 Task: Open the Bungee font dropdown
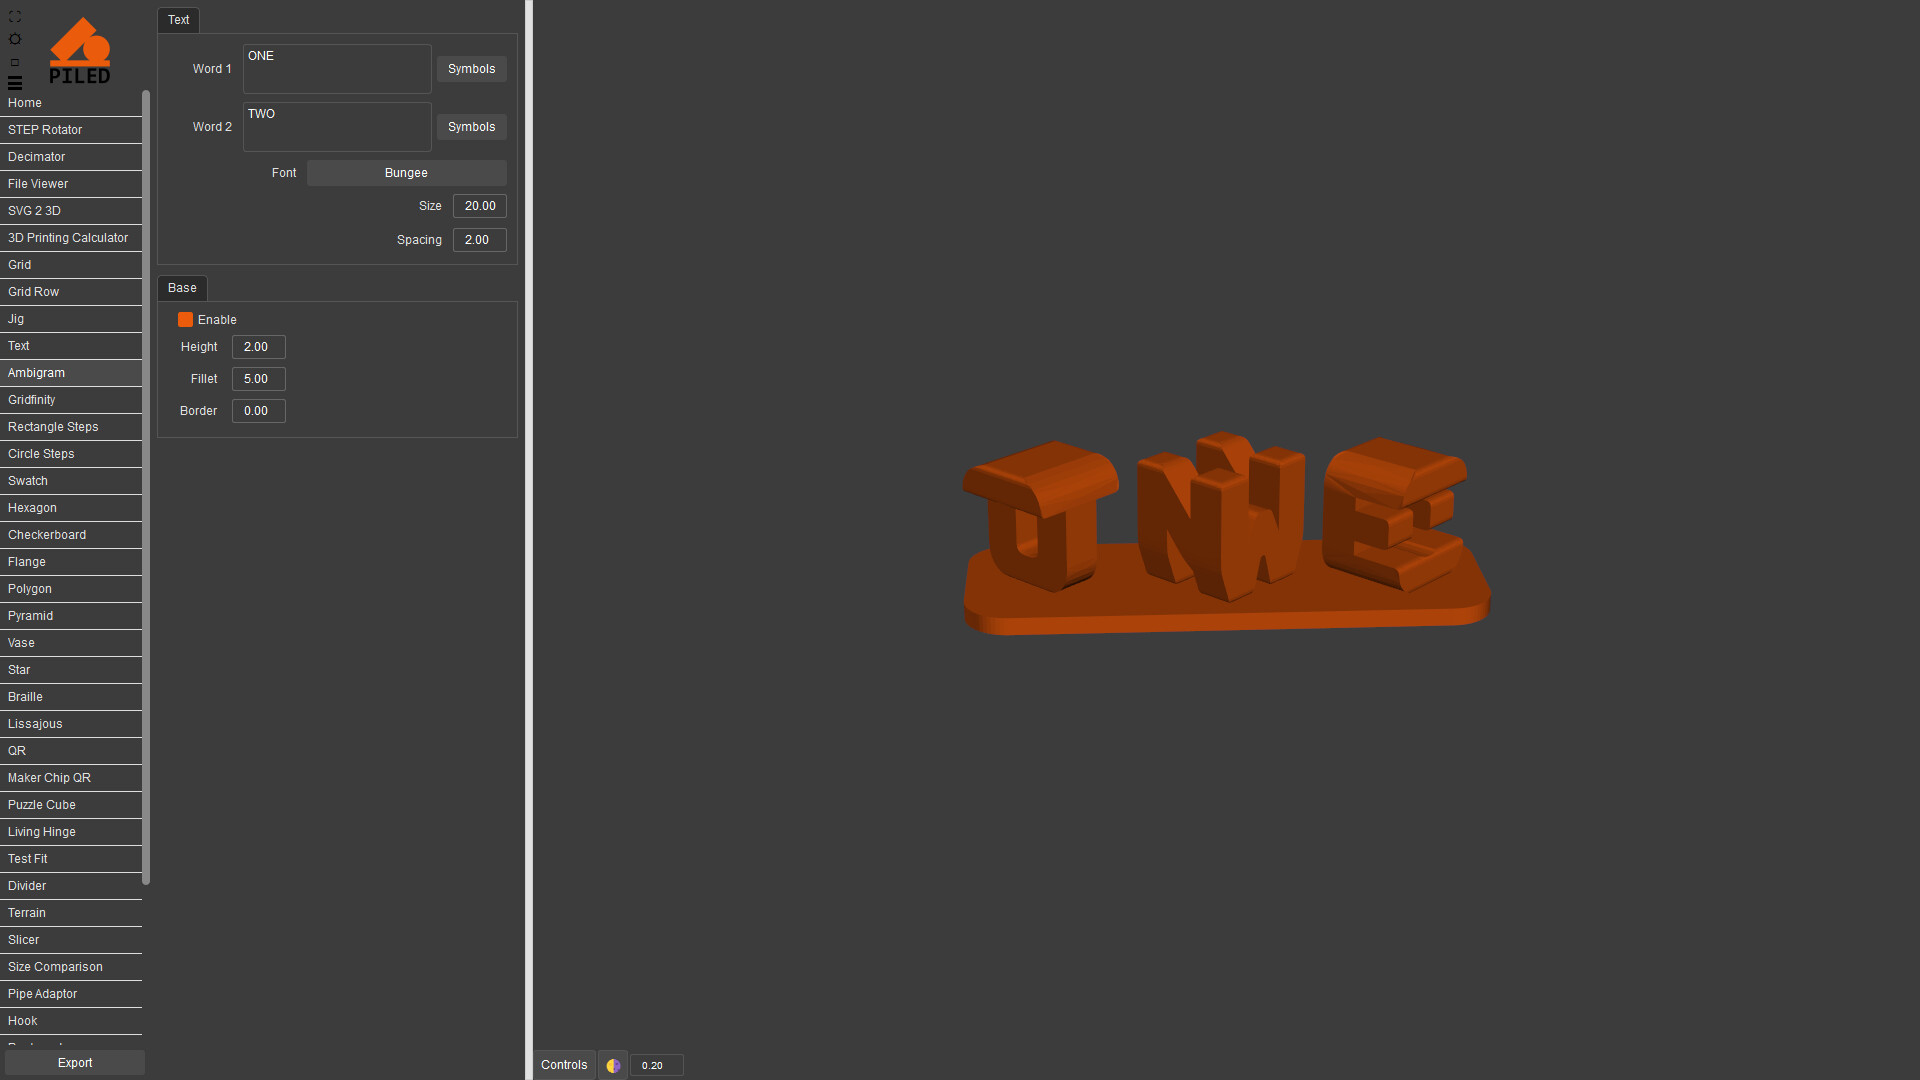point(406,173)
